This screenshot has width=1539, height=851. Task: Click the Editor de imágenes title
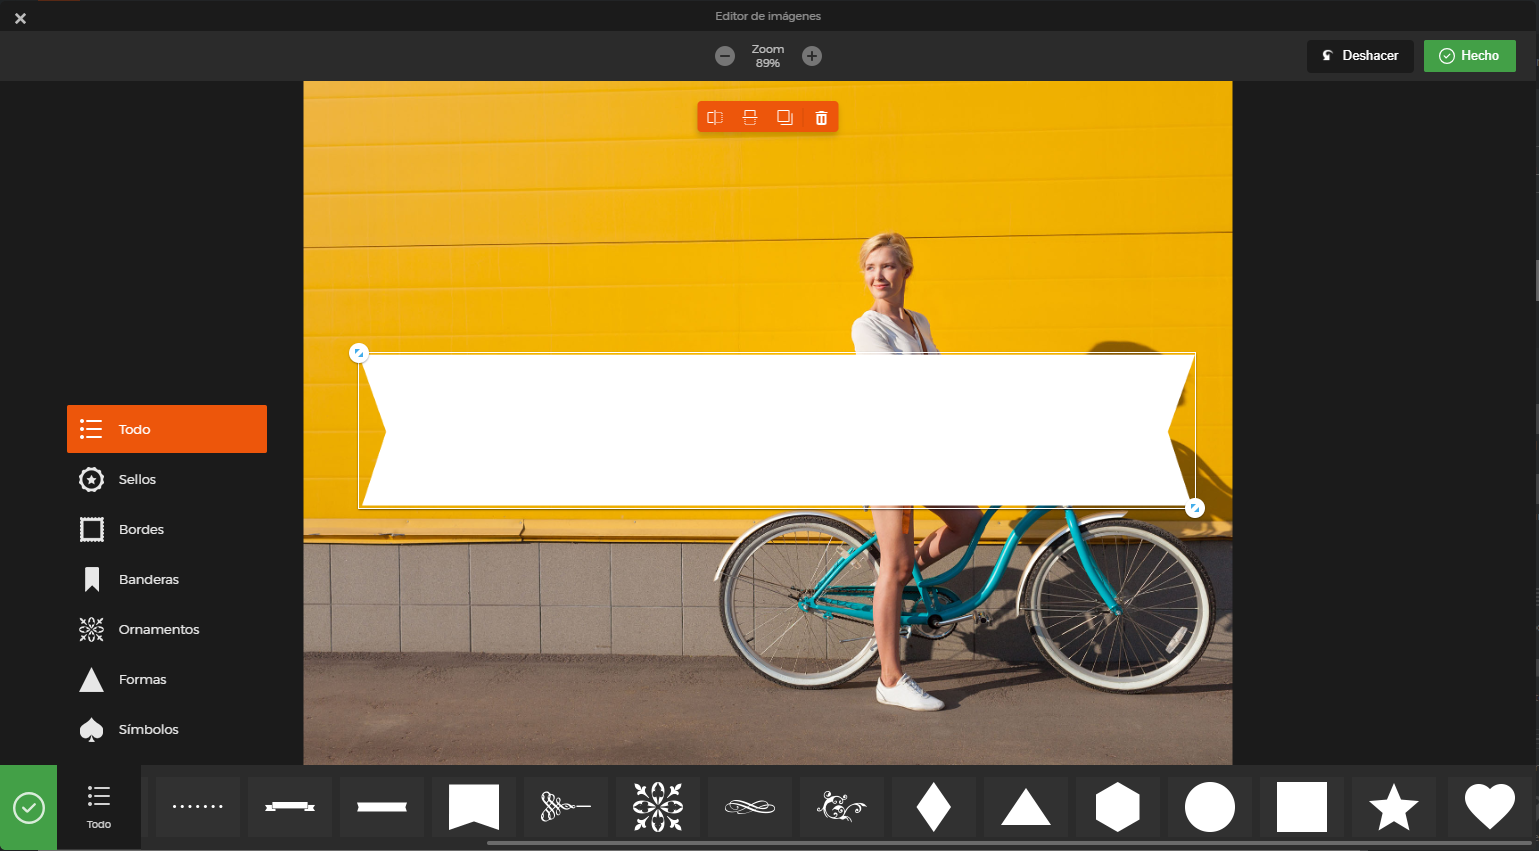point(768,16)
